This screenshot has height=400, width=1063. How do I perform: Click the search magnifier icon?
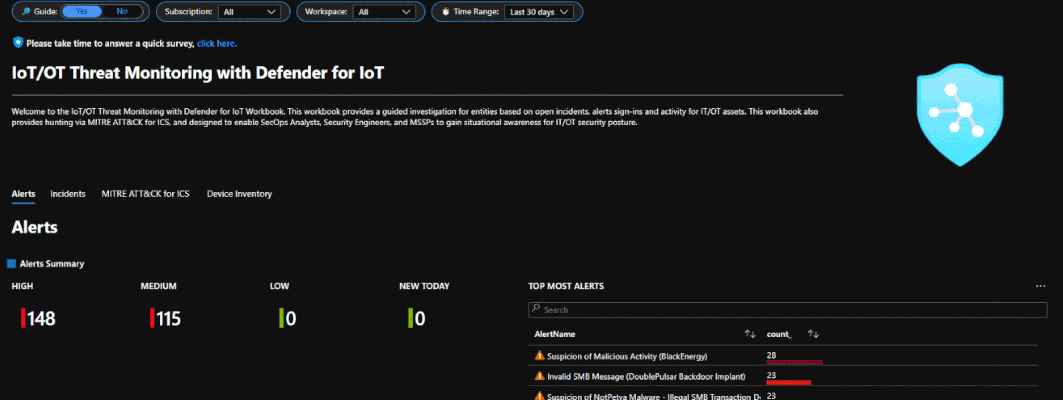pyautogui.click(x=536, y=309)
